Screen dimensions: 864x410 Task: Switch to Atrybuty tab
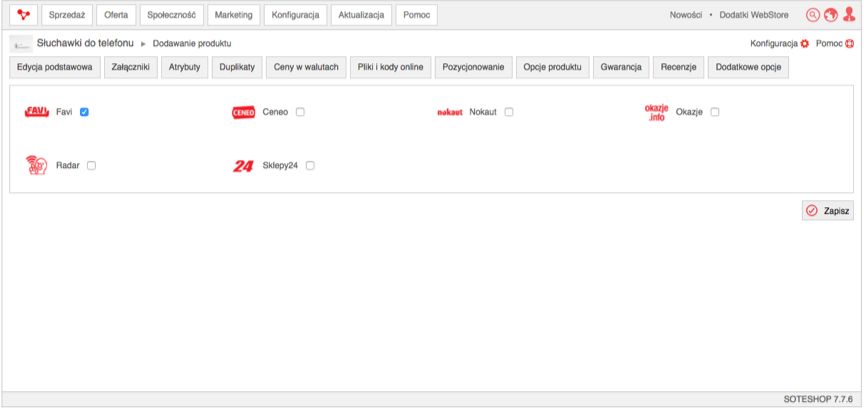pyautogui.click(x=185, y=67)
